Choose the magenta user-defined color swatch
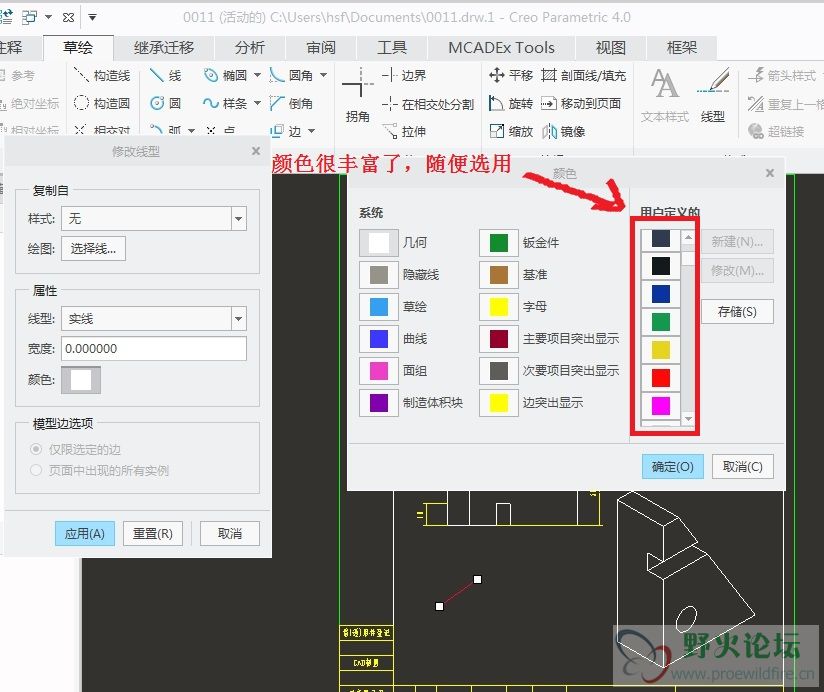This screenshot has width=824, height=692. [661, 406]
